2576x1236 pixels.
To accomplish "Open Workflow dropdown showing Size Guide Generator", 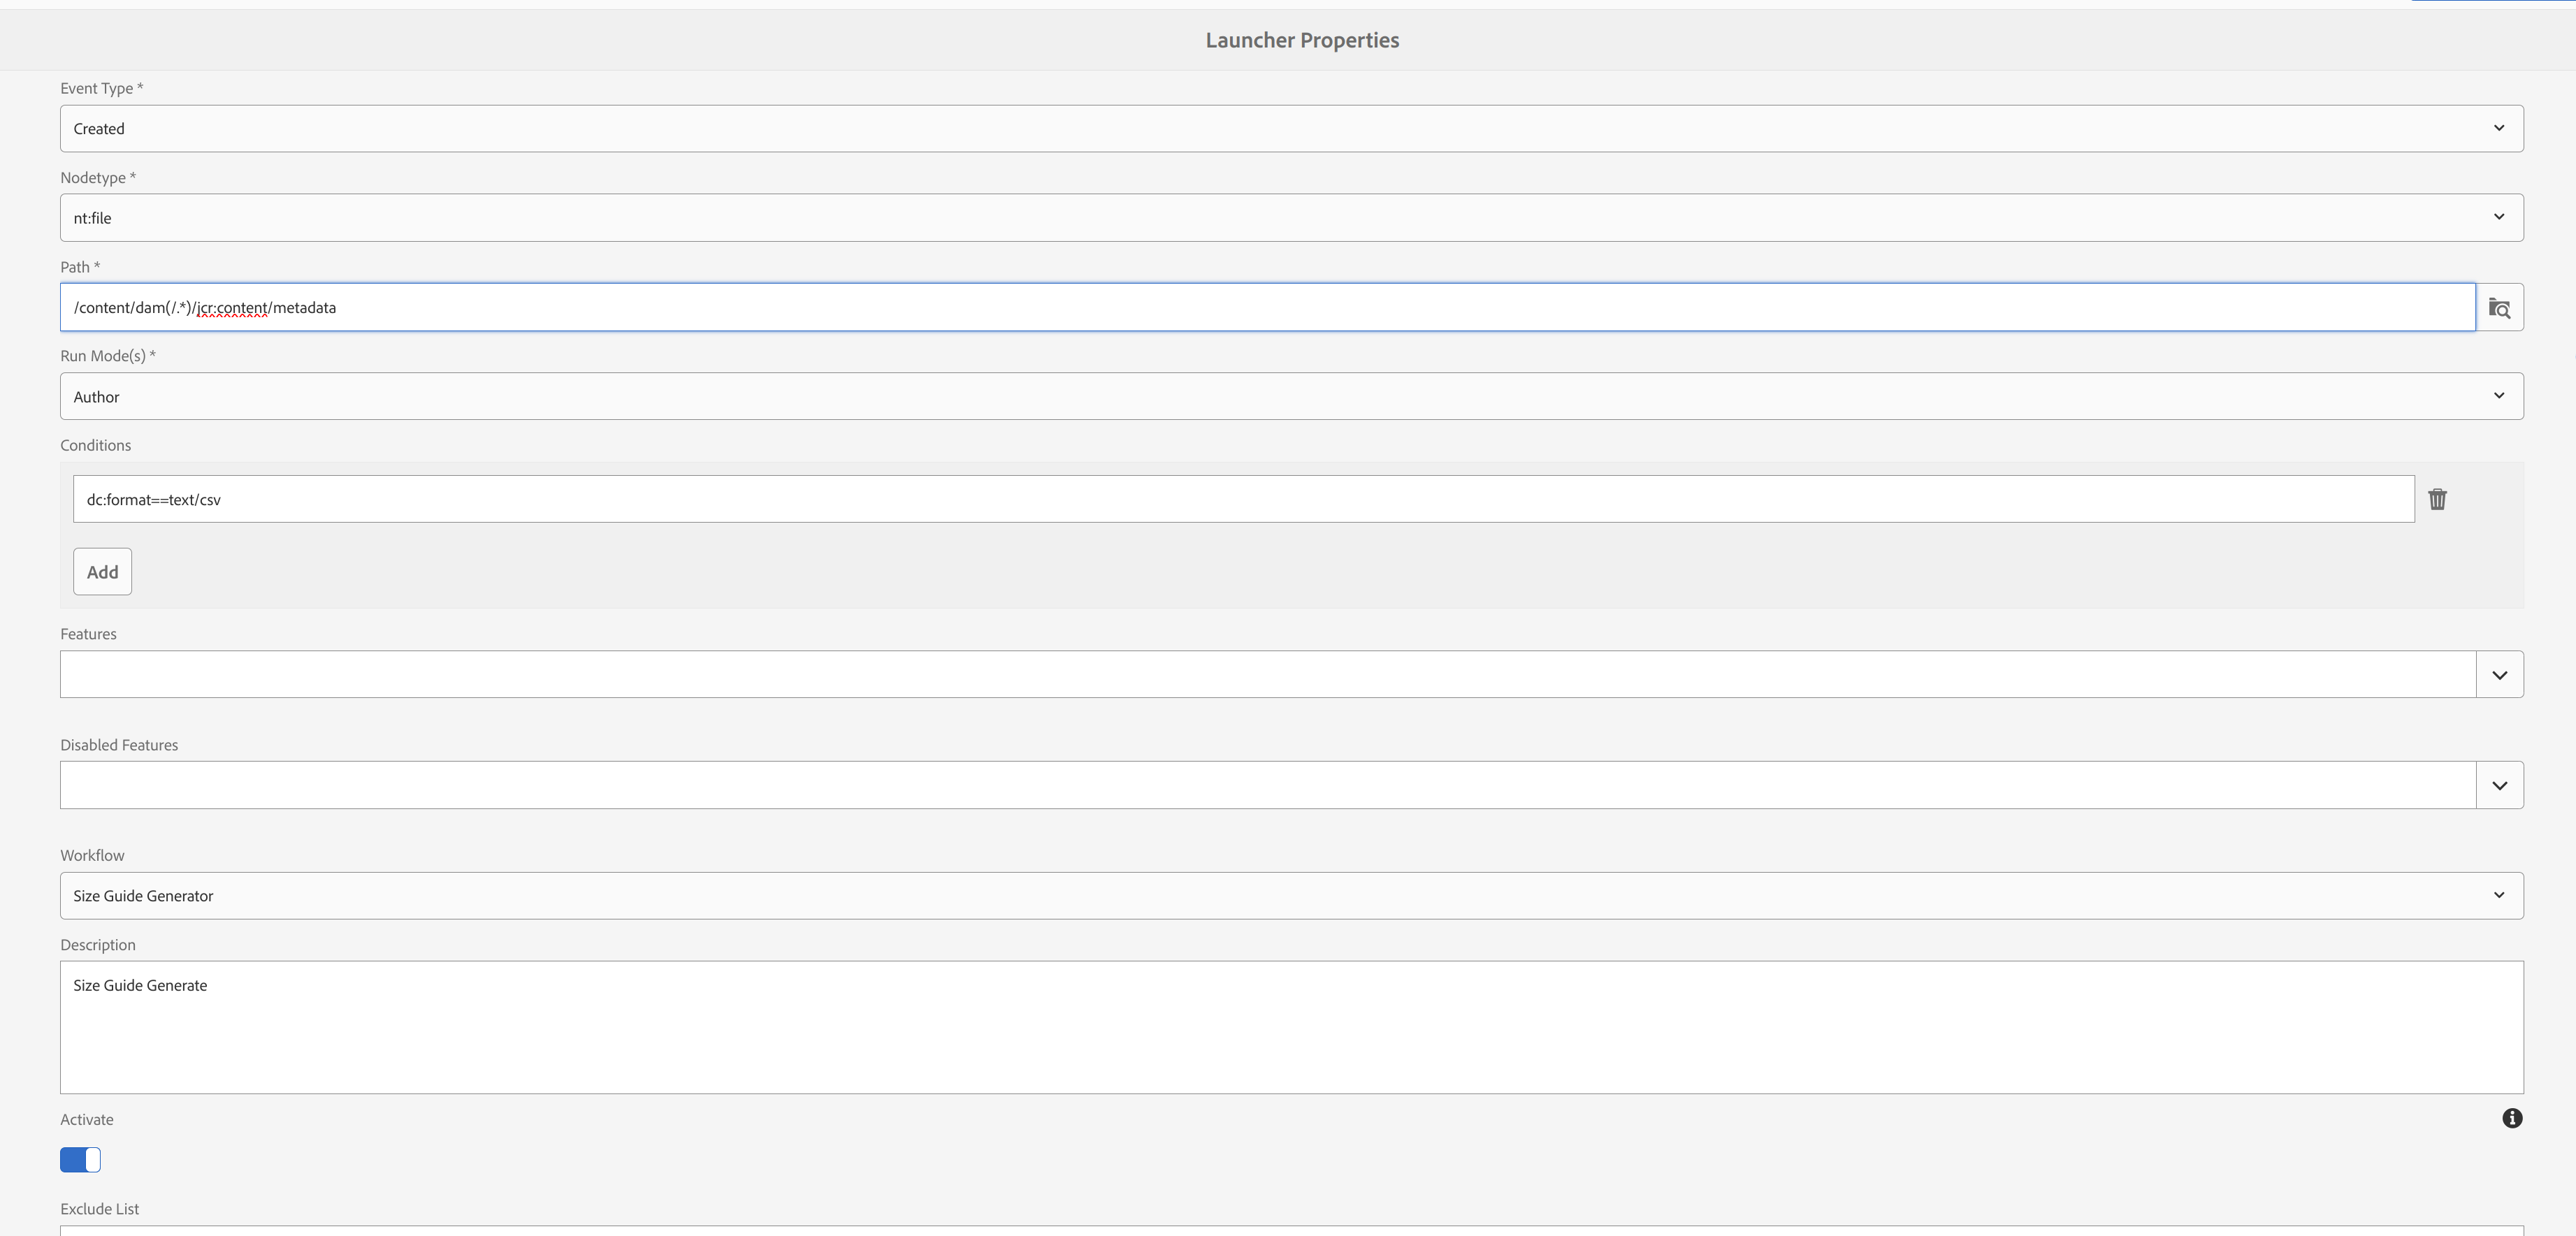I will coord(1290,896).
